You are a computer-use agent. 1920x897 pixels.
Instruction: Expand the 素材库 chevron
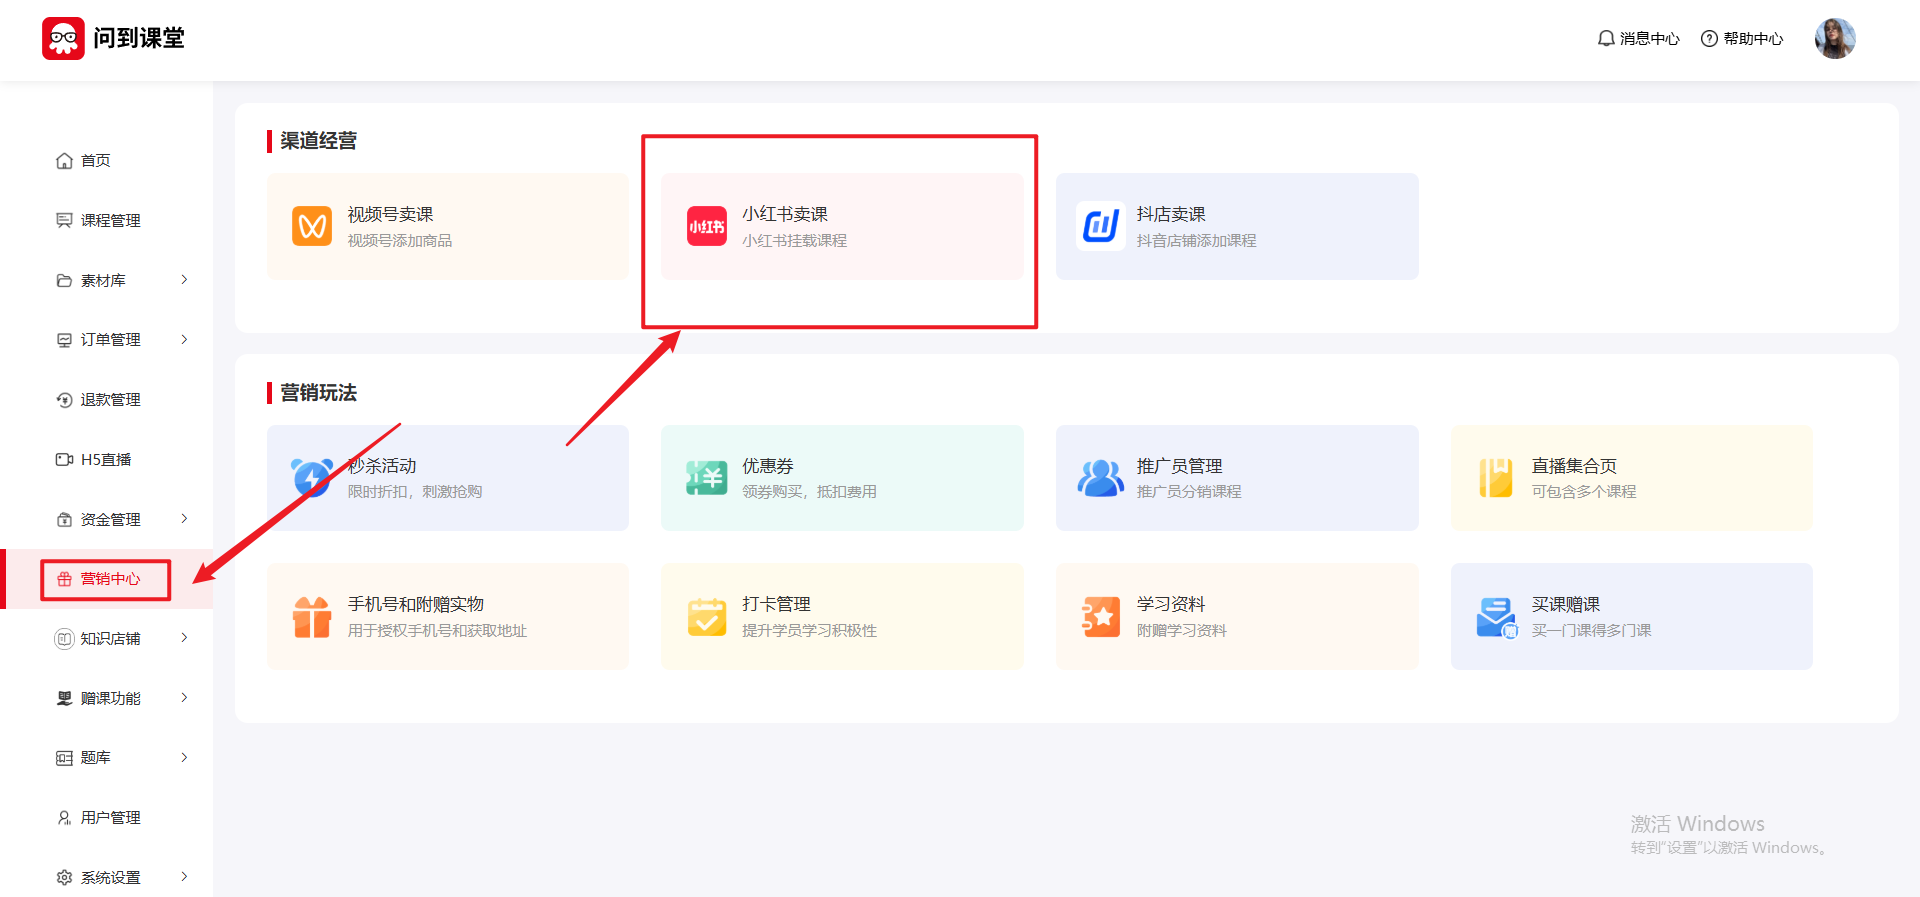click(184, 280)
